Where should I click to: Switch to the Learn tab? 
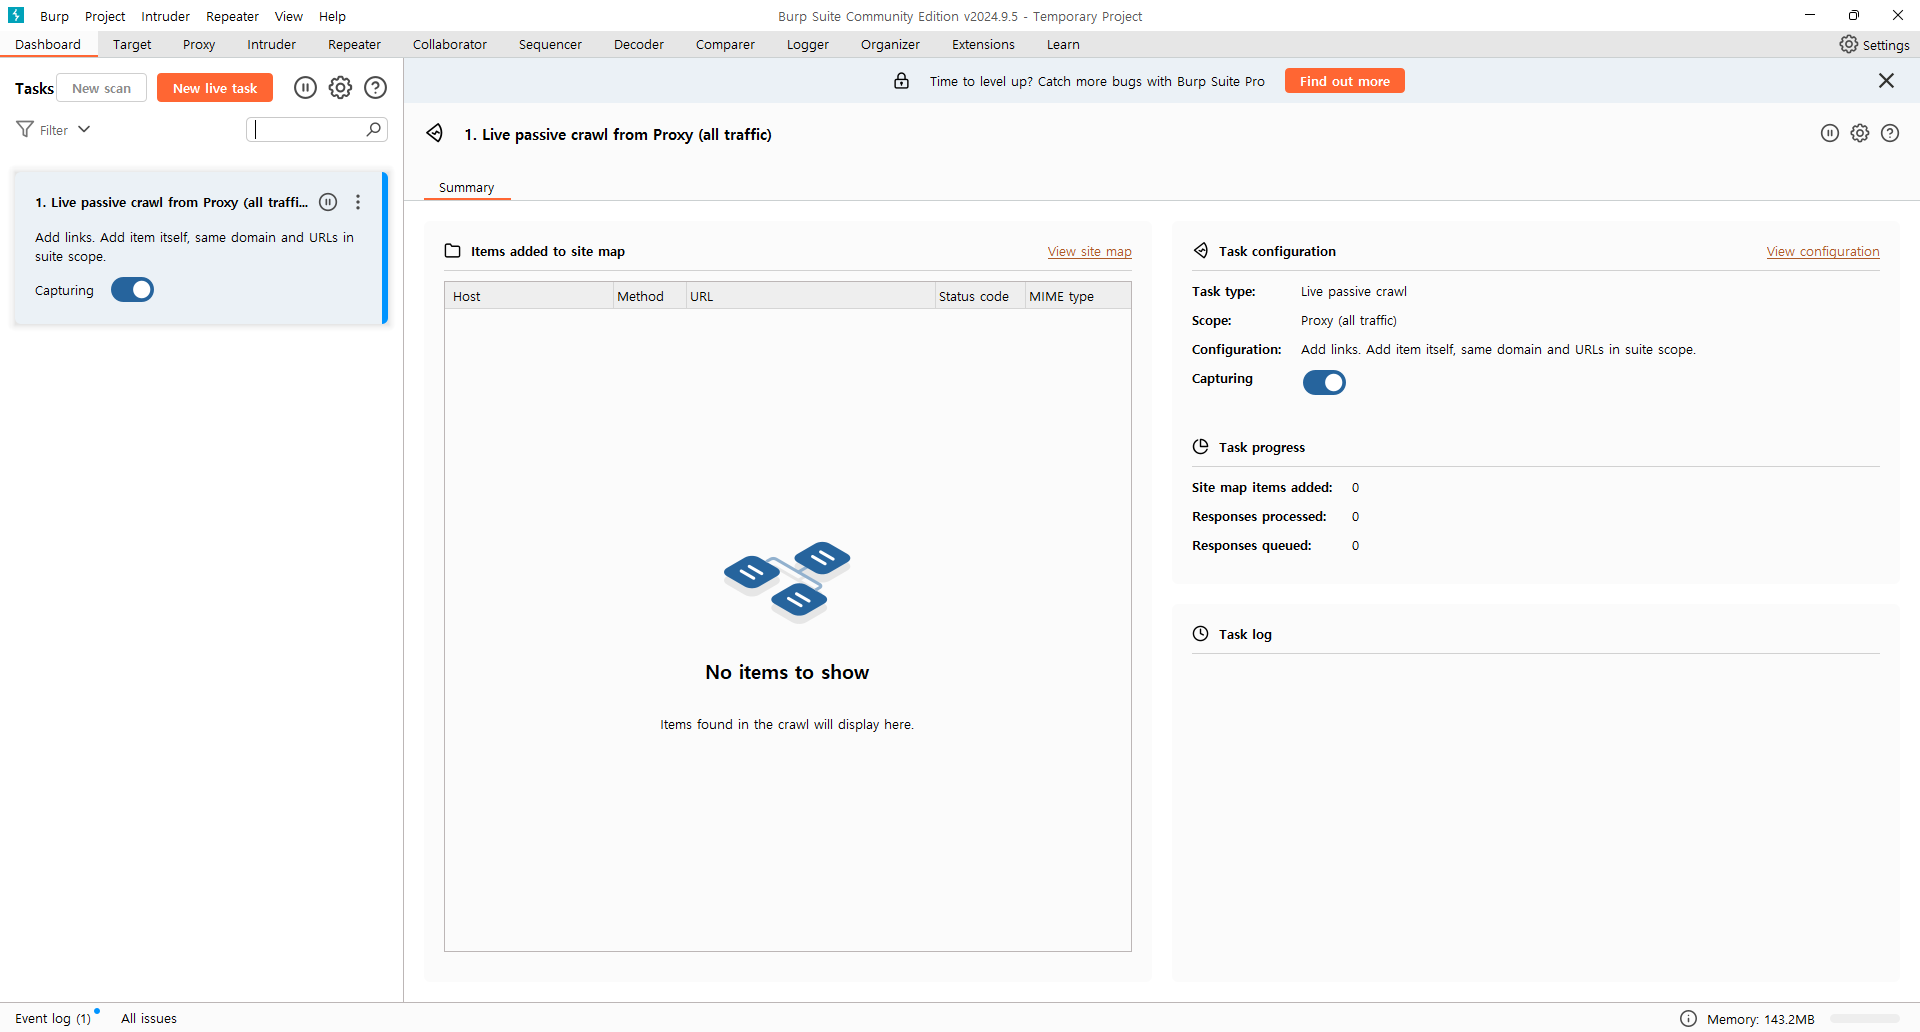(1063, 45)
